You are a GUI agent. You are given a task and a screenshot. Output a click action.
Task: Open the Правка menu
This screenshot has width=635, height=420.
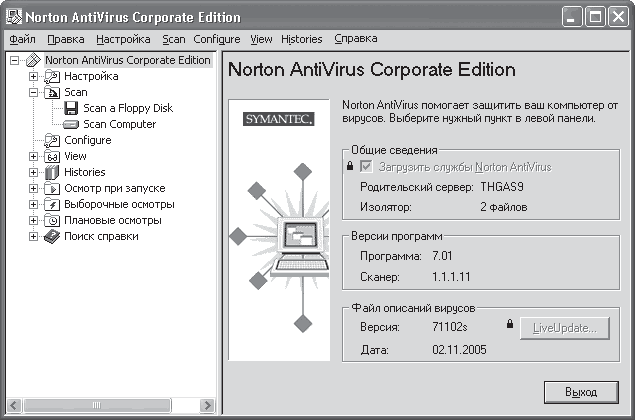pyautogui.click(x=66, y=39)
